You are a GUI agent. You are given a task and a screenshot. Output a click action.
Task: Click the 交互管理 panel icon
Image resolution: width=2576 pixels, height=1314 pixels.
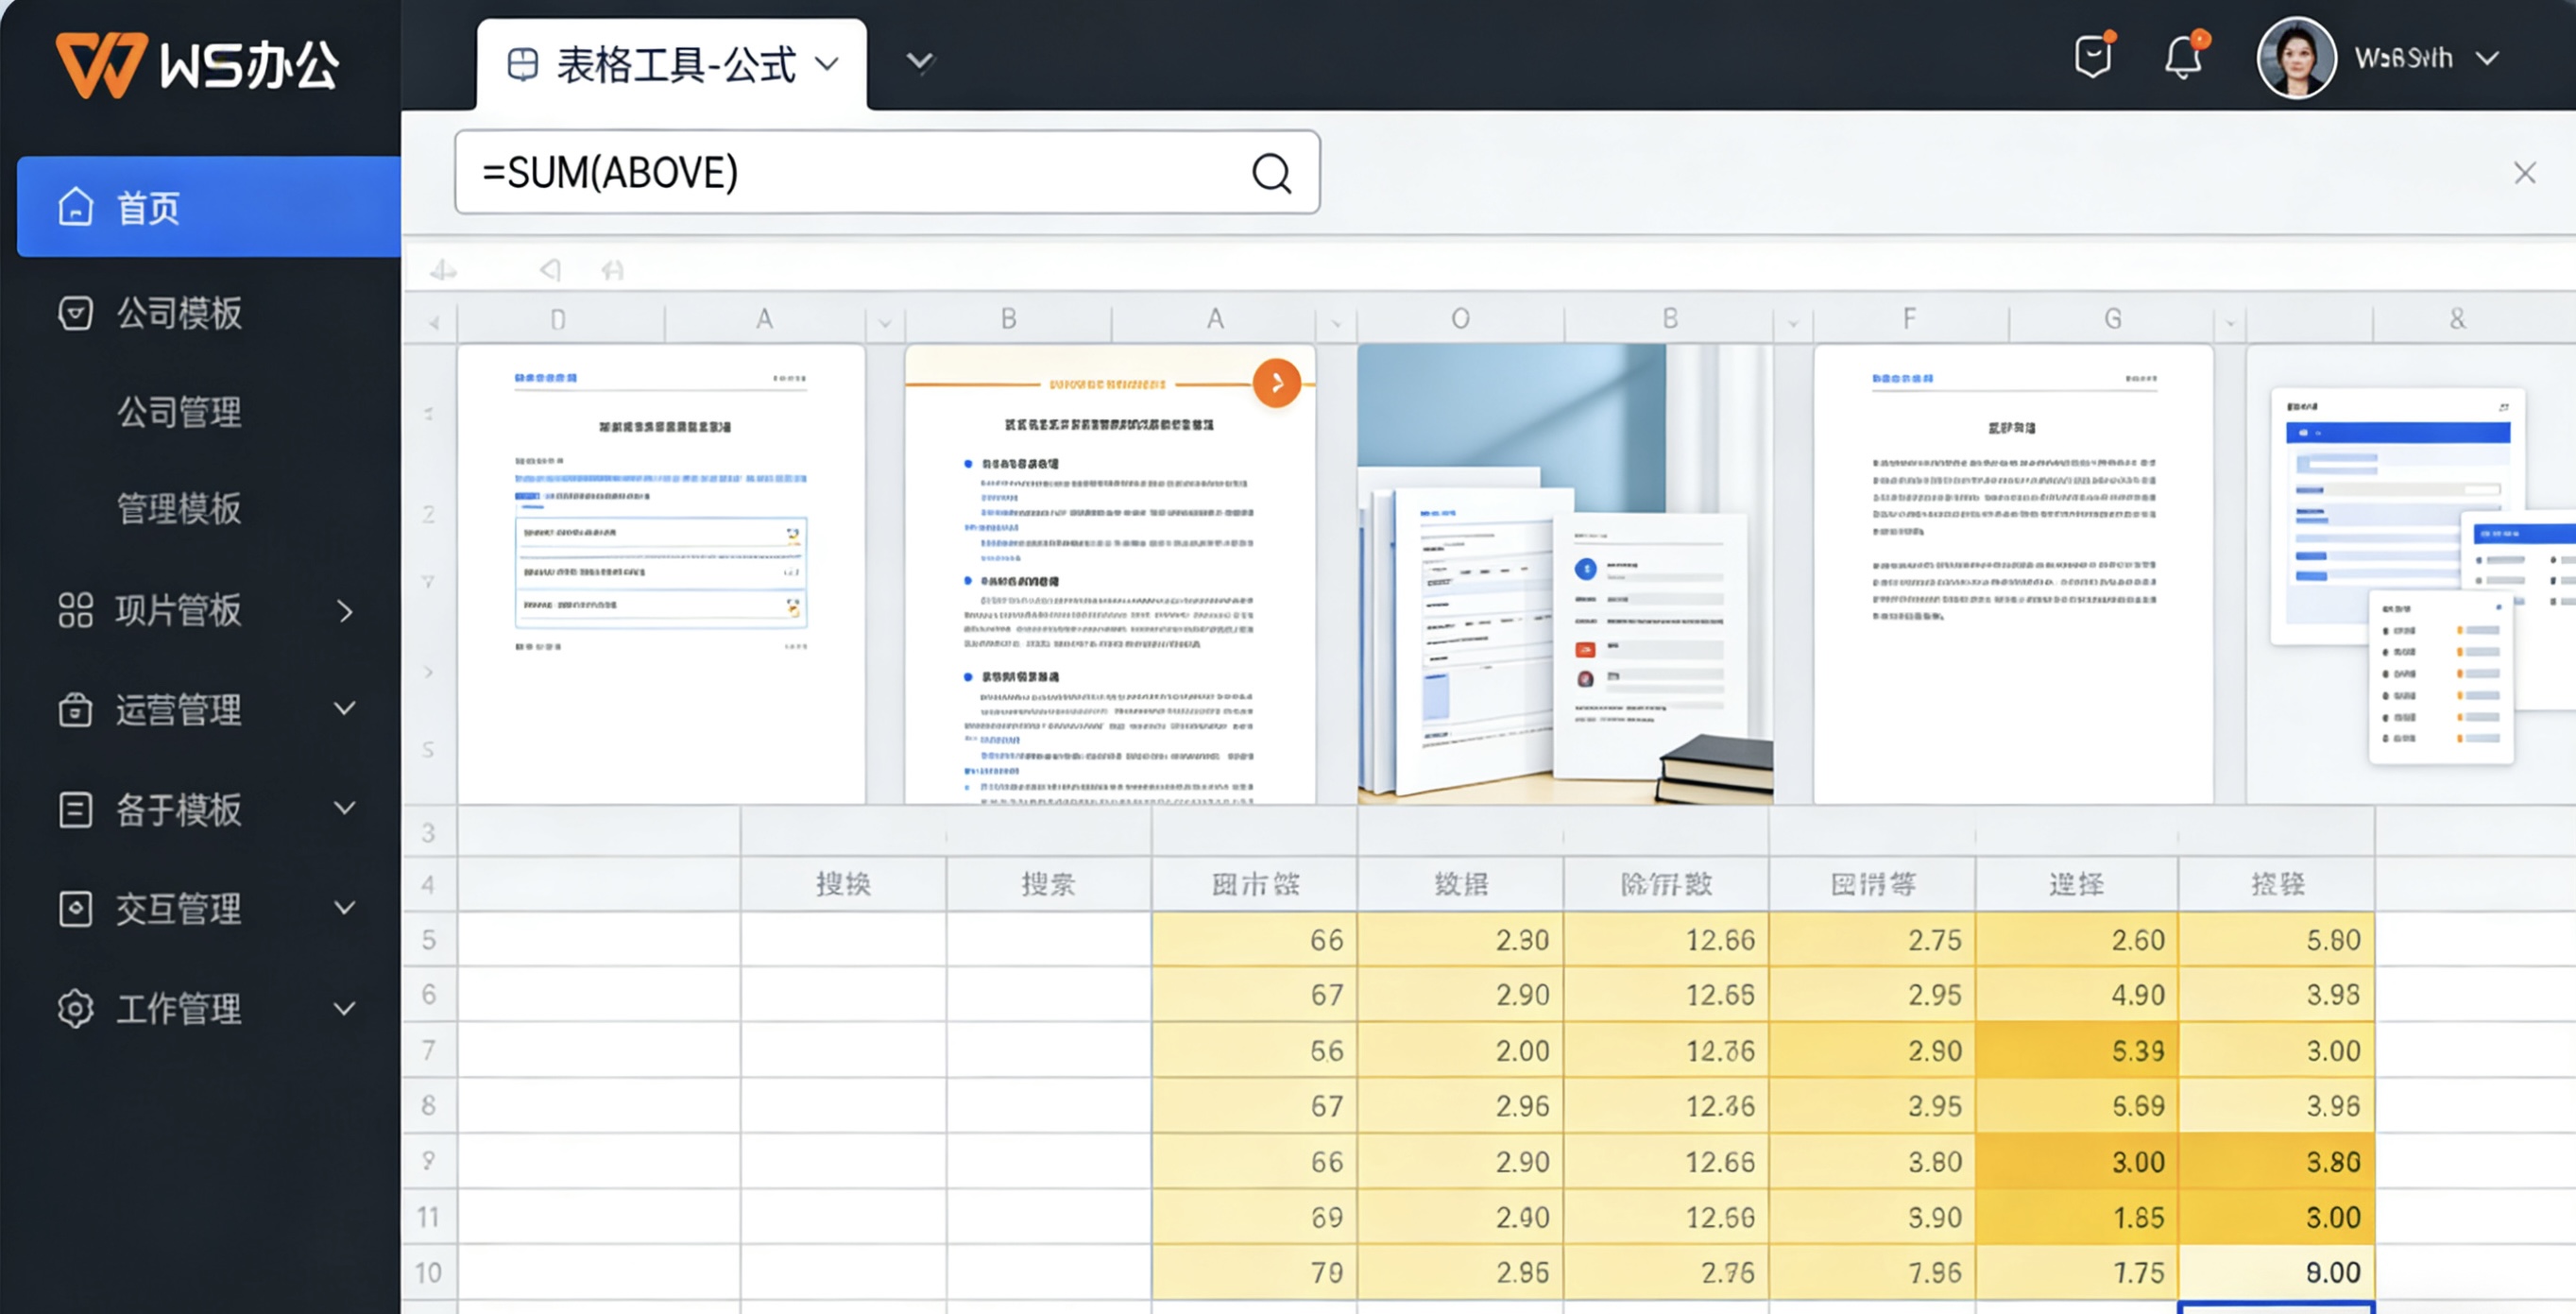click(x=75, y=908)
